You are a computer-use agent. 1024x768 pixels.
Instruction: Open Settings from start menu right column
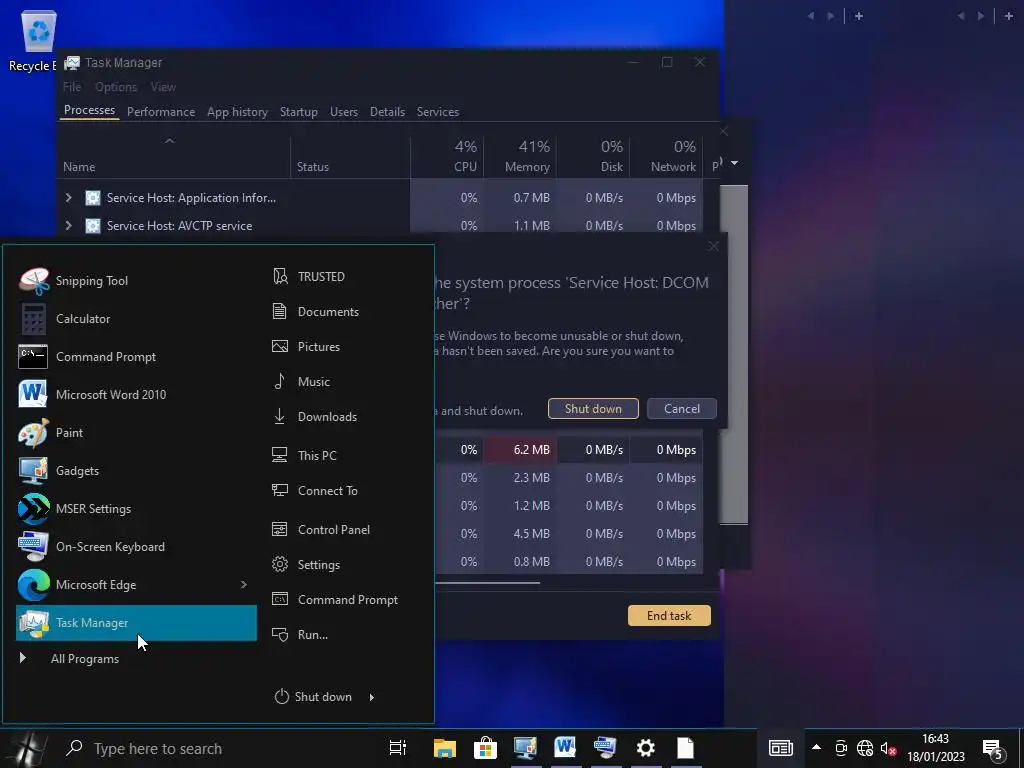pos(306,564)
